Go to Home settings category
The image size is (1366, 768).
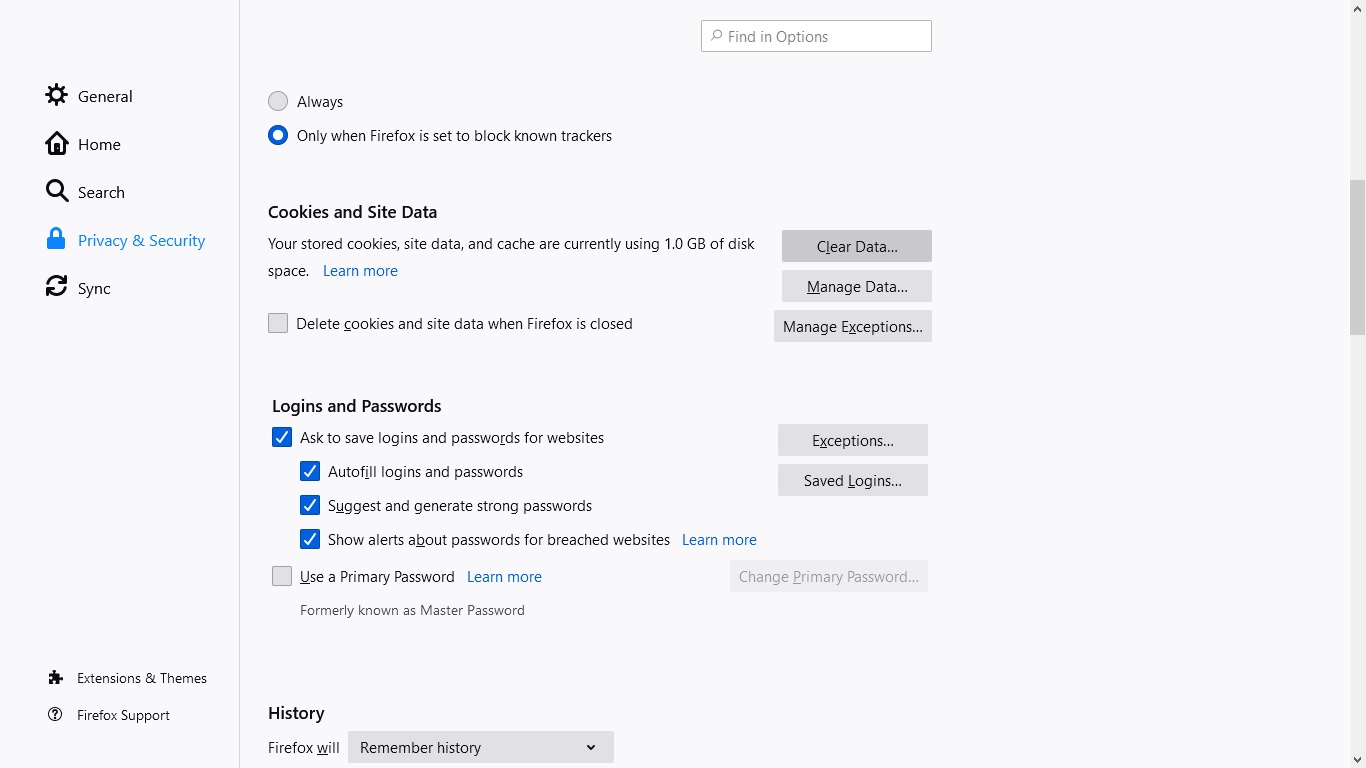99,145
